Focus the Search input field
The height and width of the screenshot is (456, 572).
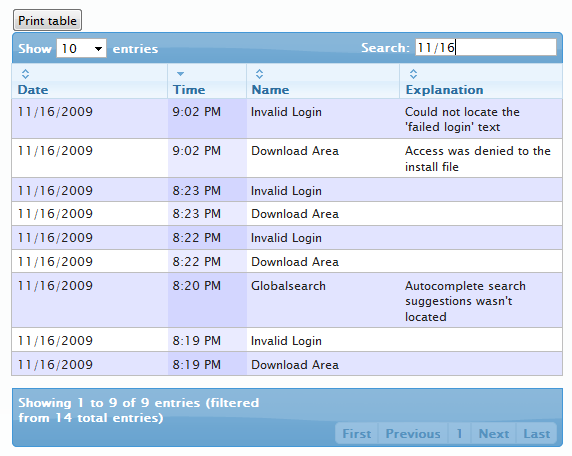pyautogui.click(x=486, y=47)
